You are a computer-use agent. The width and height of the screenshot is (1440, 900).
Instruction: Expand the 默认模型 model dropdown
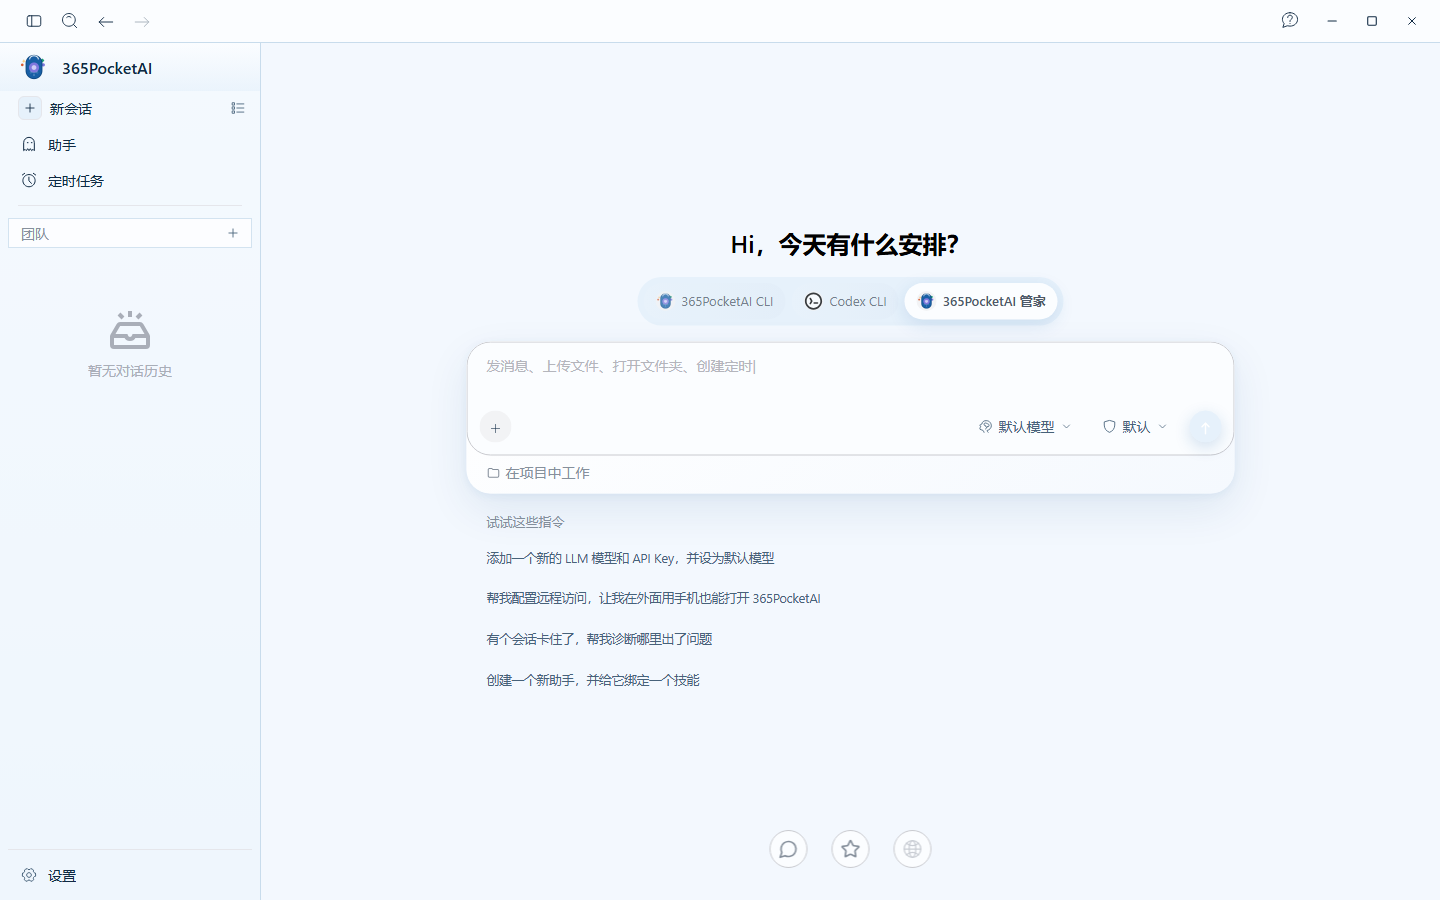[x=1025, y=427]
